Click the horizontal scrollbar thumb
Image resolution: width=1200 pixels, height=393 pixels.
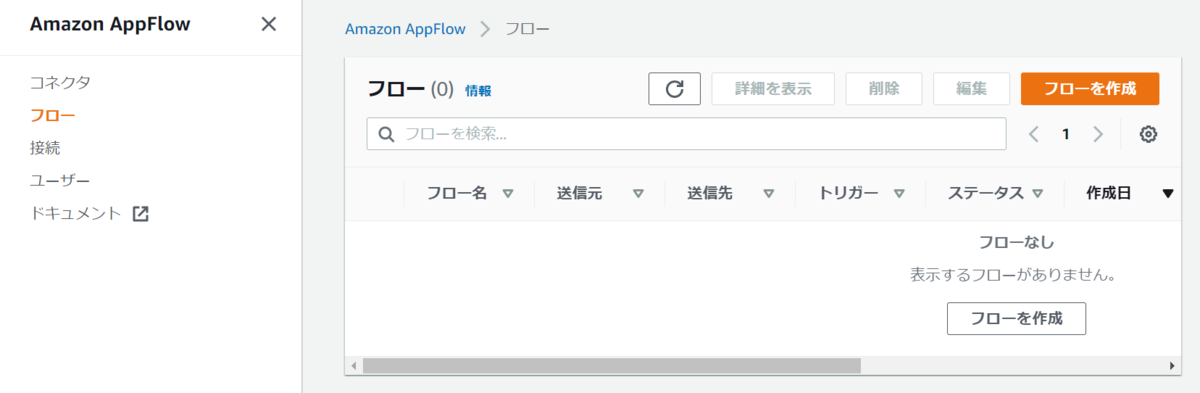611,366
